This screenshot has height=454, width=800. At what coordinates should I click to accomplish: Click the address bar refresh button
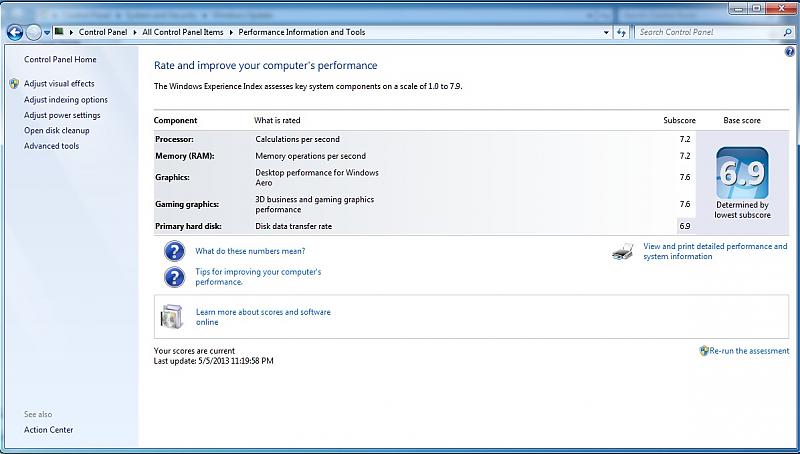[x=621, y=32]
